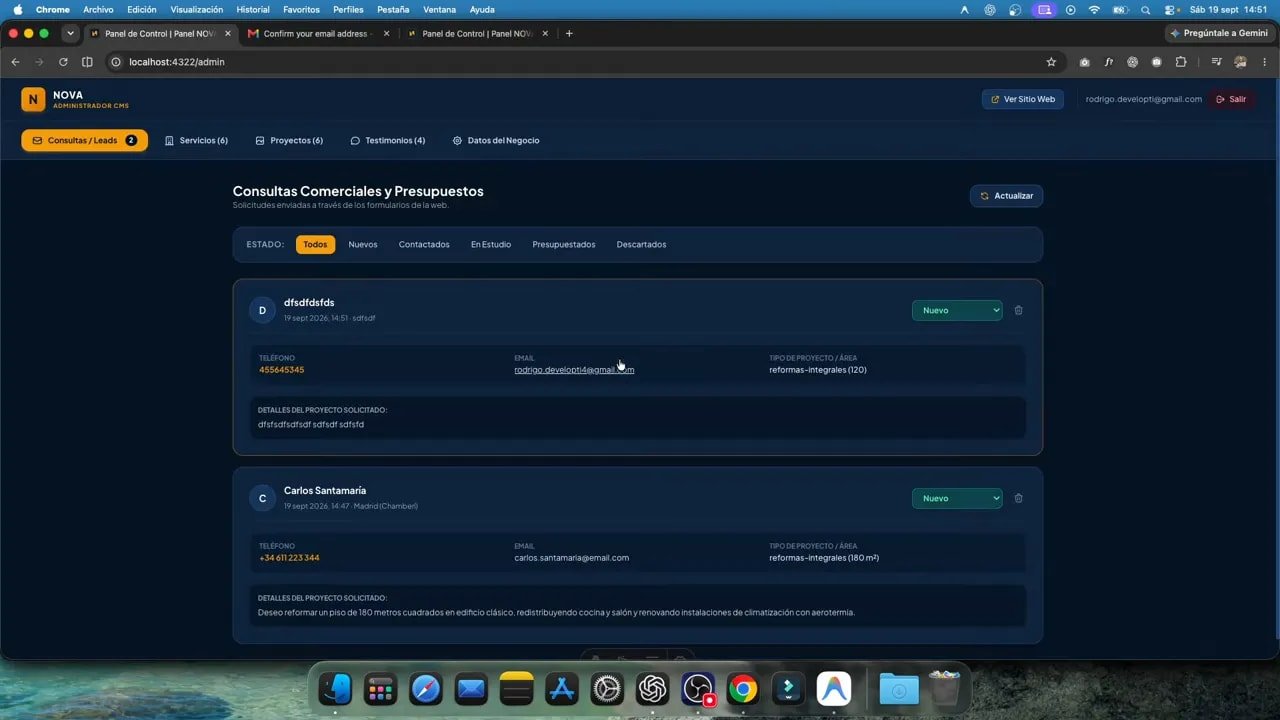Open the App Store from the Dock
Screen dimensions: 1280x720
pyautogui.click(x=561, y=689)
